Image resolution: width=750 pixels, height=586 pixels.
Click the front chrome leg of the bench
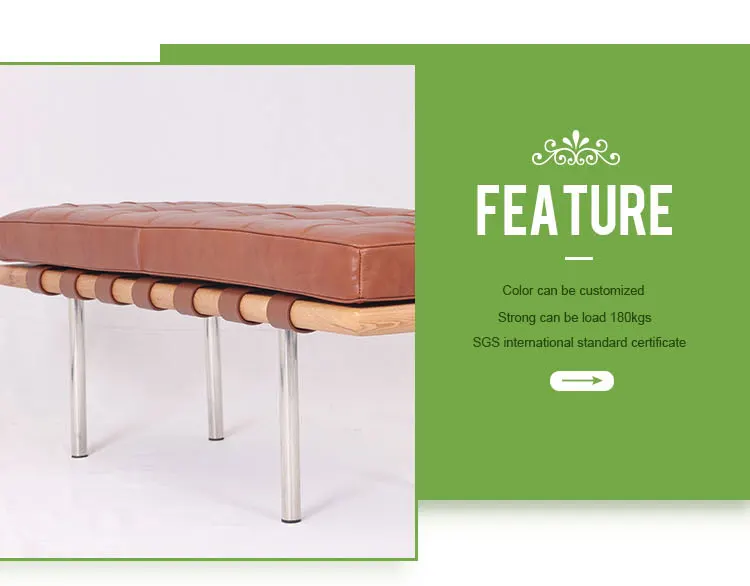point(290,425)
